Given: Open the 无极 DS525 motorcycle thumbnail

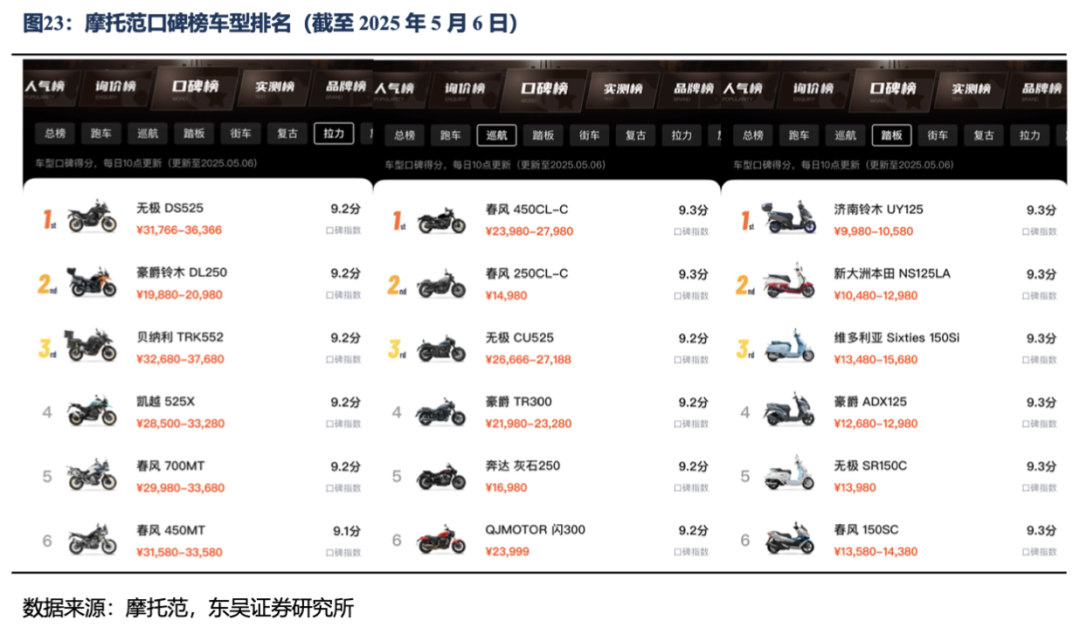Looking at the screenshot, I should pyautogui.click(x=92, y=217).
